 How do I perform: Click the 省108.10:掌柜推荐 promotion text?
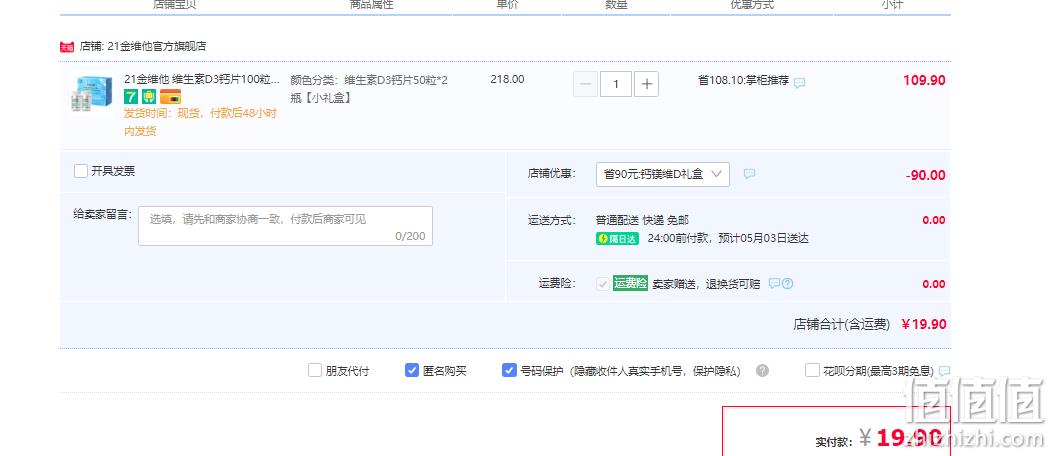743,80
